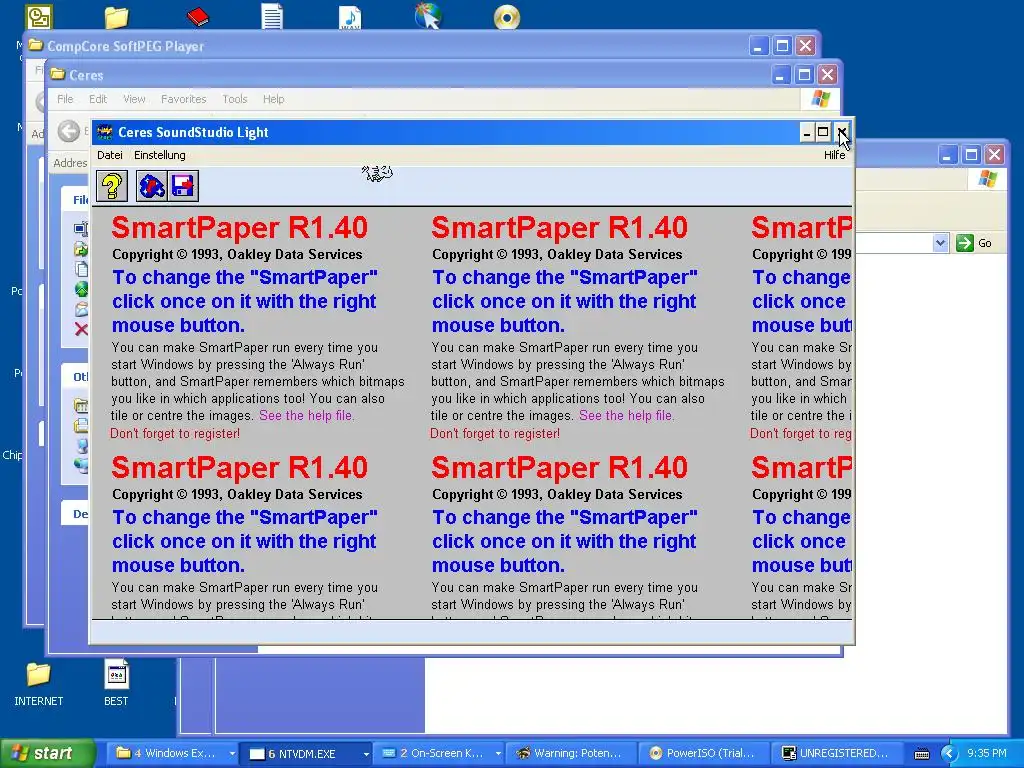
Task: Click the blue and red puzzle toolbar icon
Action: [152, 186]
